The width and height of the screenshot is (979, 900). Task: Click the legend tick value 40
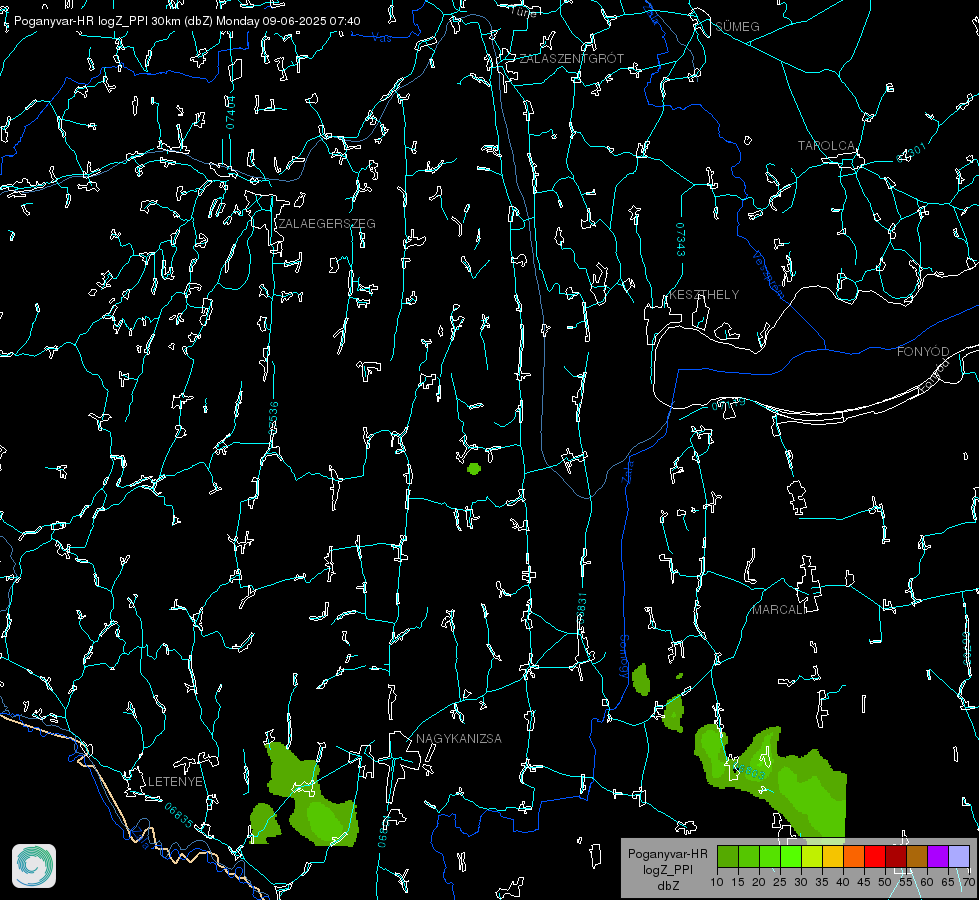click(843, 882)
